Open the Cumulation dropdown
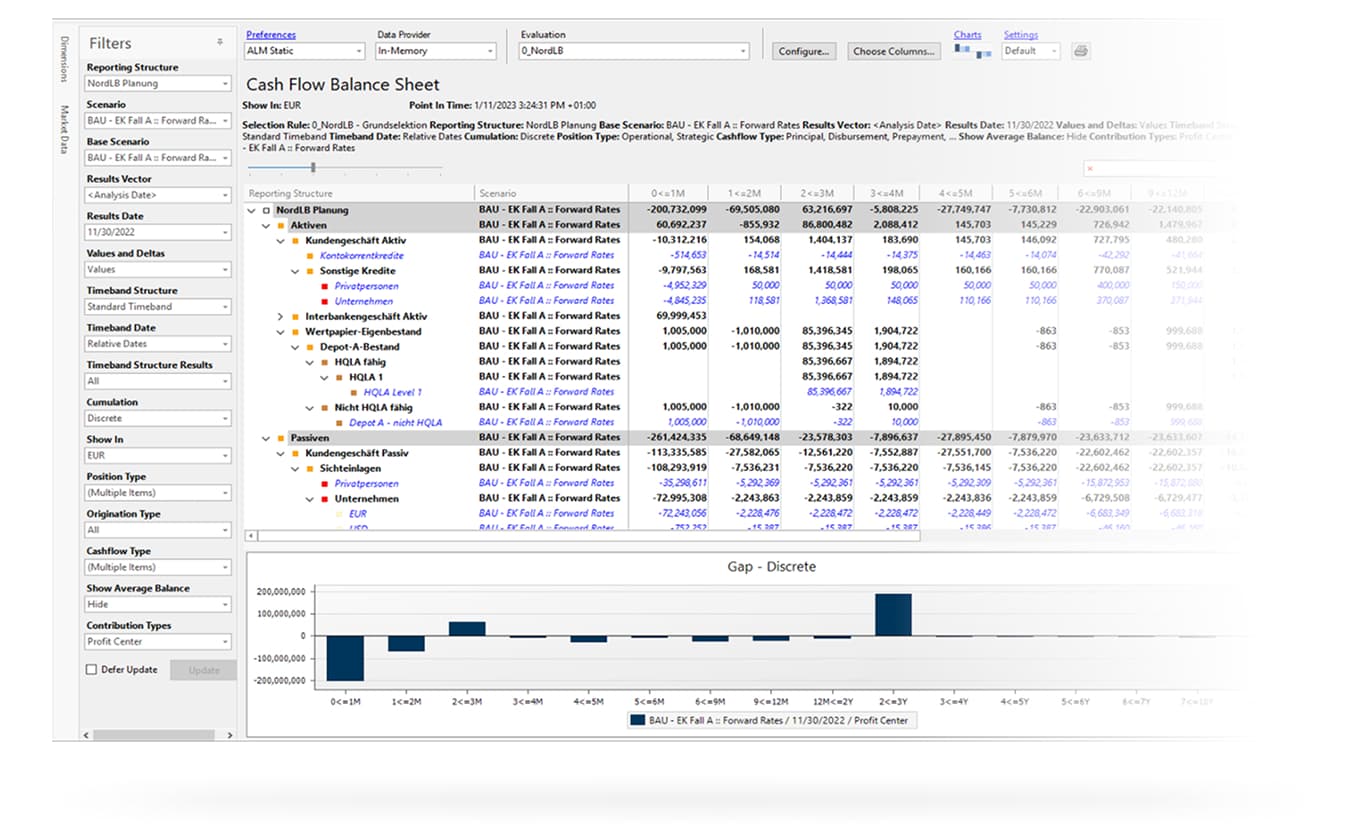 point(158,419)
